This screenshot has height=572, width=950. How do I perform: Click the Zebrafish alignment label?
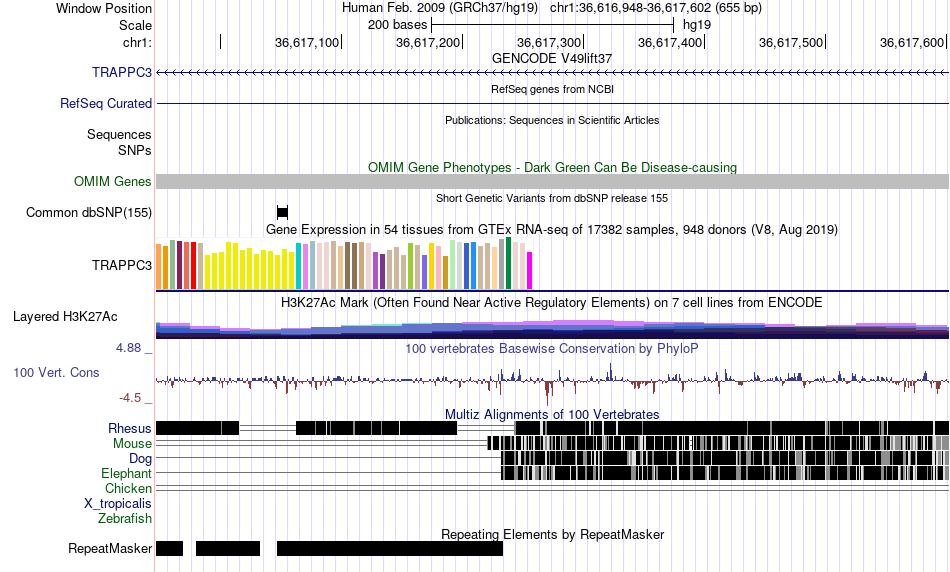pyautogui.click(x=125, y=519)
